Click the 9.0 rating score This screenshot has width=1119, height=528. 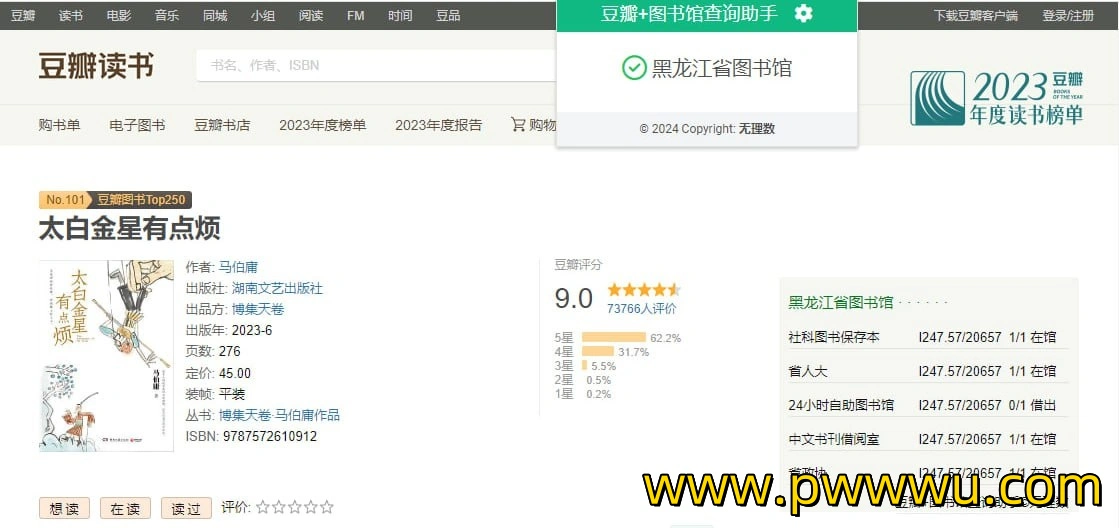click(574, 298)
